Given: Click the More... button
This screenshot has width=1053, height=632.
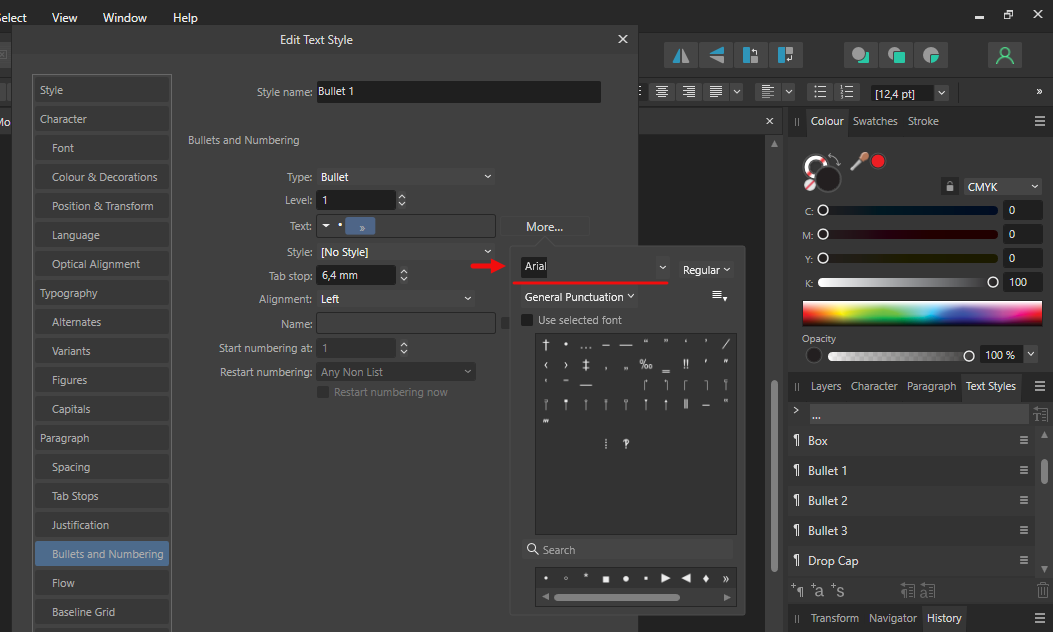Looking at the screenshot, I should pyautogui.click(x=545, y=226).
